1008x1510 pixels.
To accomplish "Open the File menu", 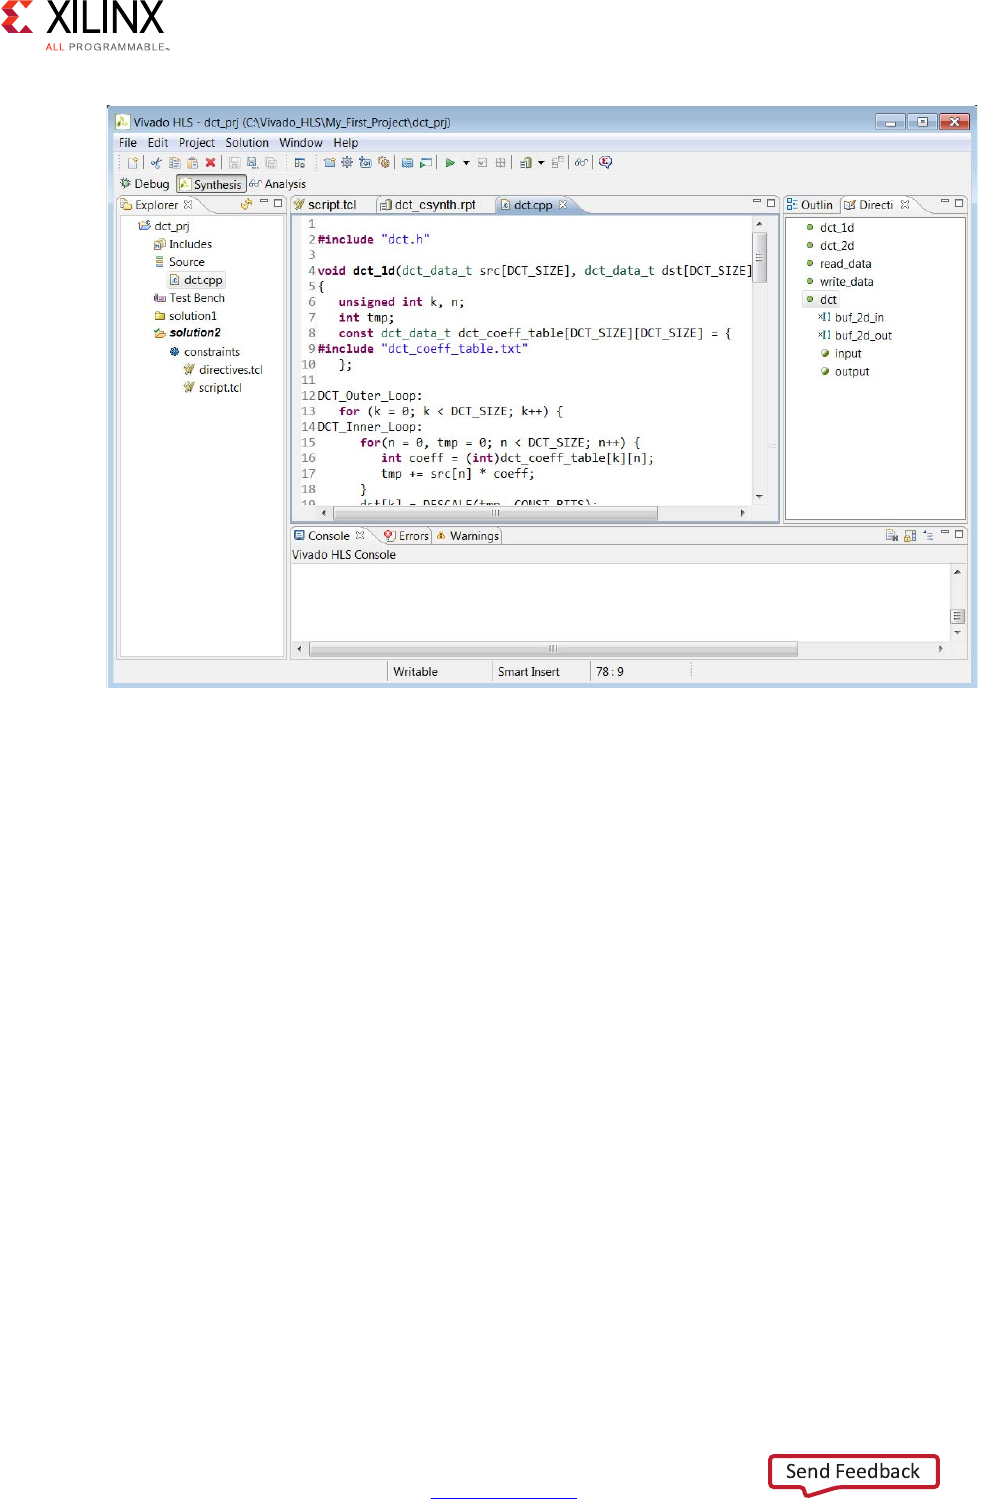I will coord(128,143).
